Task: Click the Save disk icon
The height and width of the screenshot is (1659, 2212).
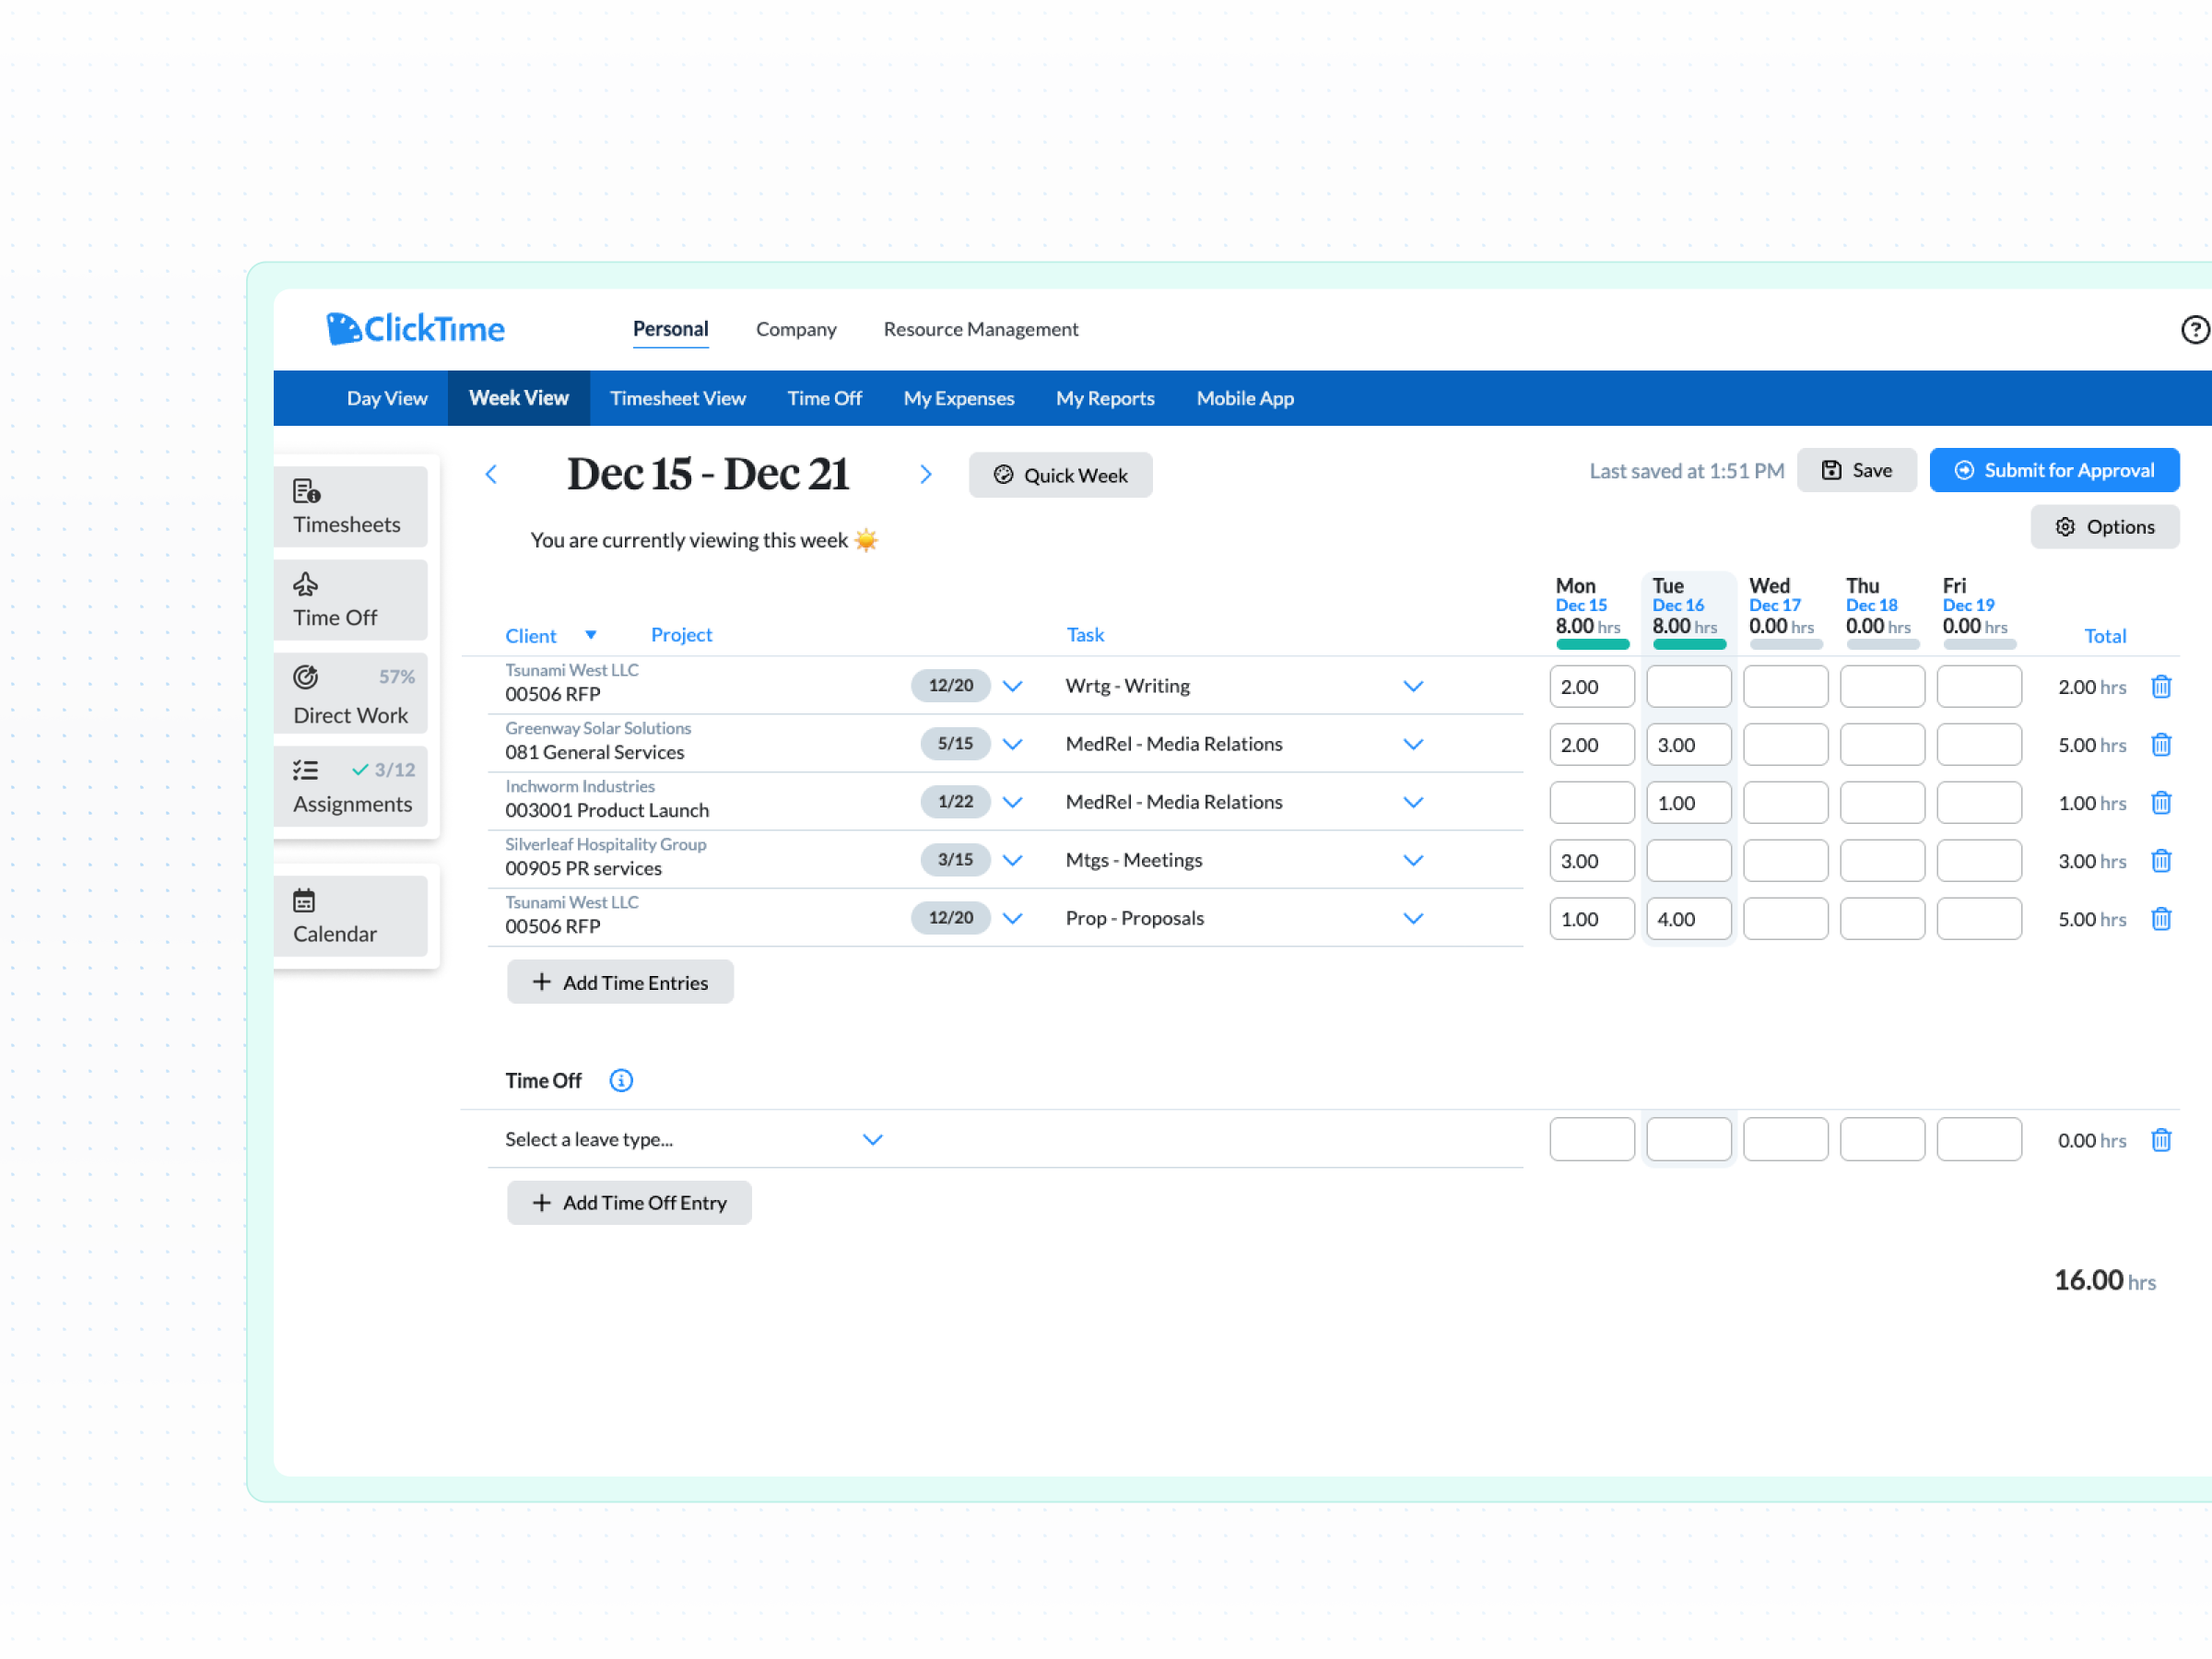Action: (1833, 469)
